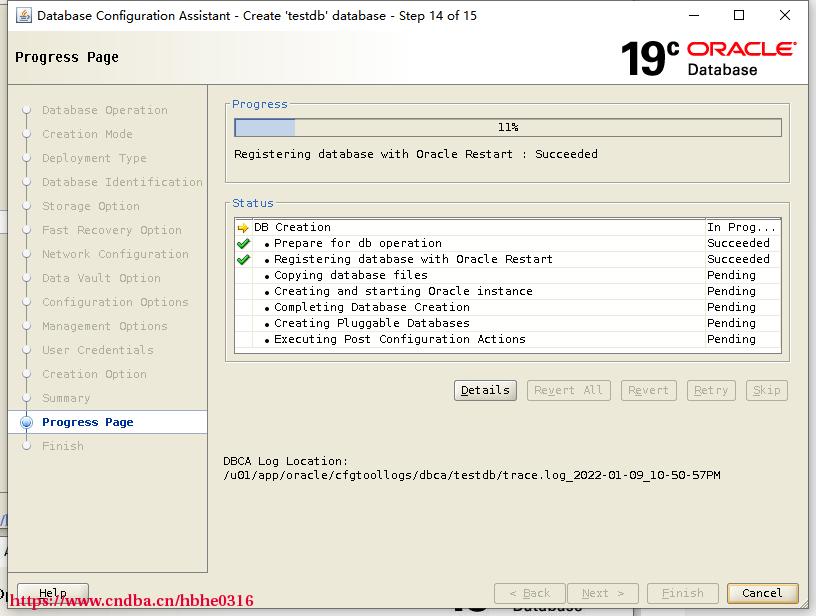Image resolution: width=816 pixels, height=616 pixels.
Task: Click the Finish button
Action: point(683,593)
